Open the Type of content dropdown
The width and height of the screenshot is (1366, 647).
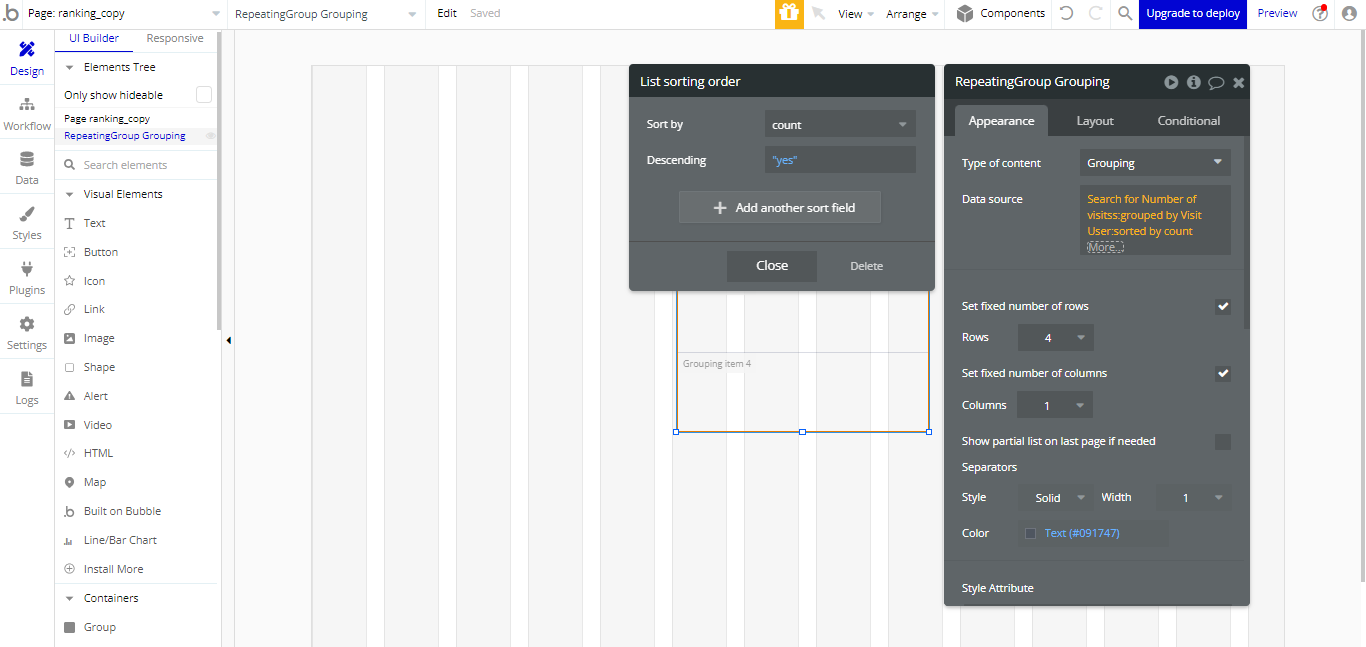coord(1155,163)
